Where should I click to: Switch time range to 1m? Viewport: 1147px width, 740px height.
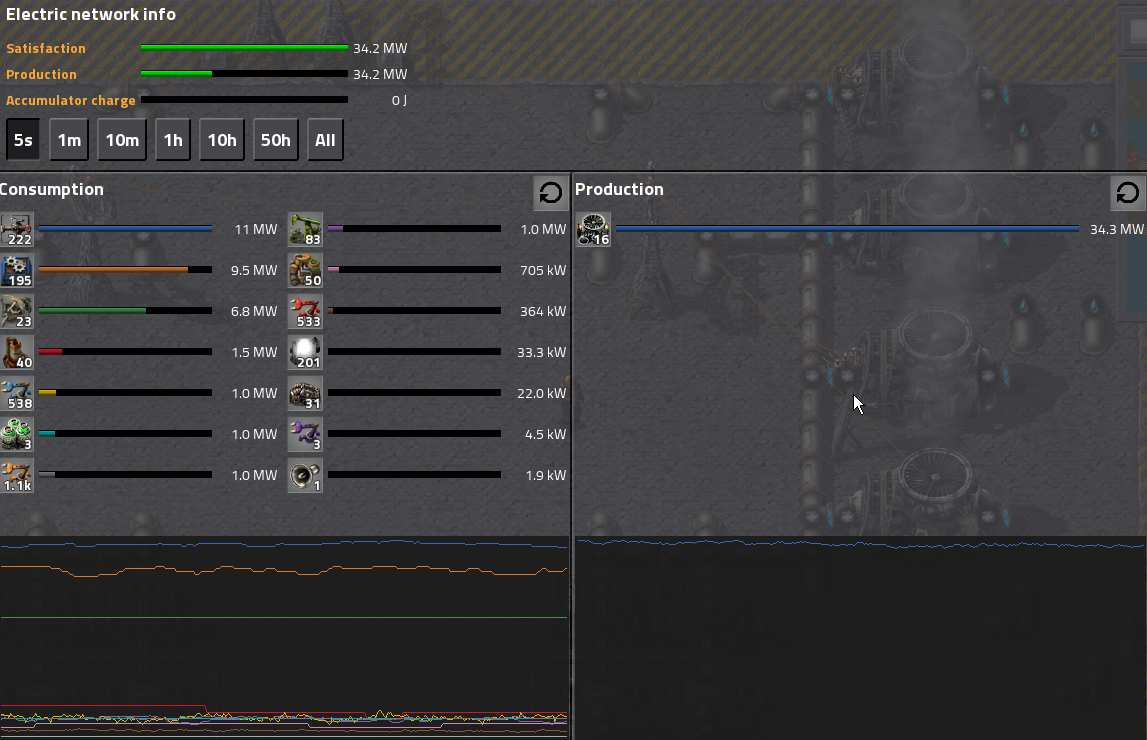tap(69, 140)
